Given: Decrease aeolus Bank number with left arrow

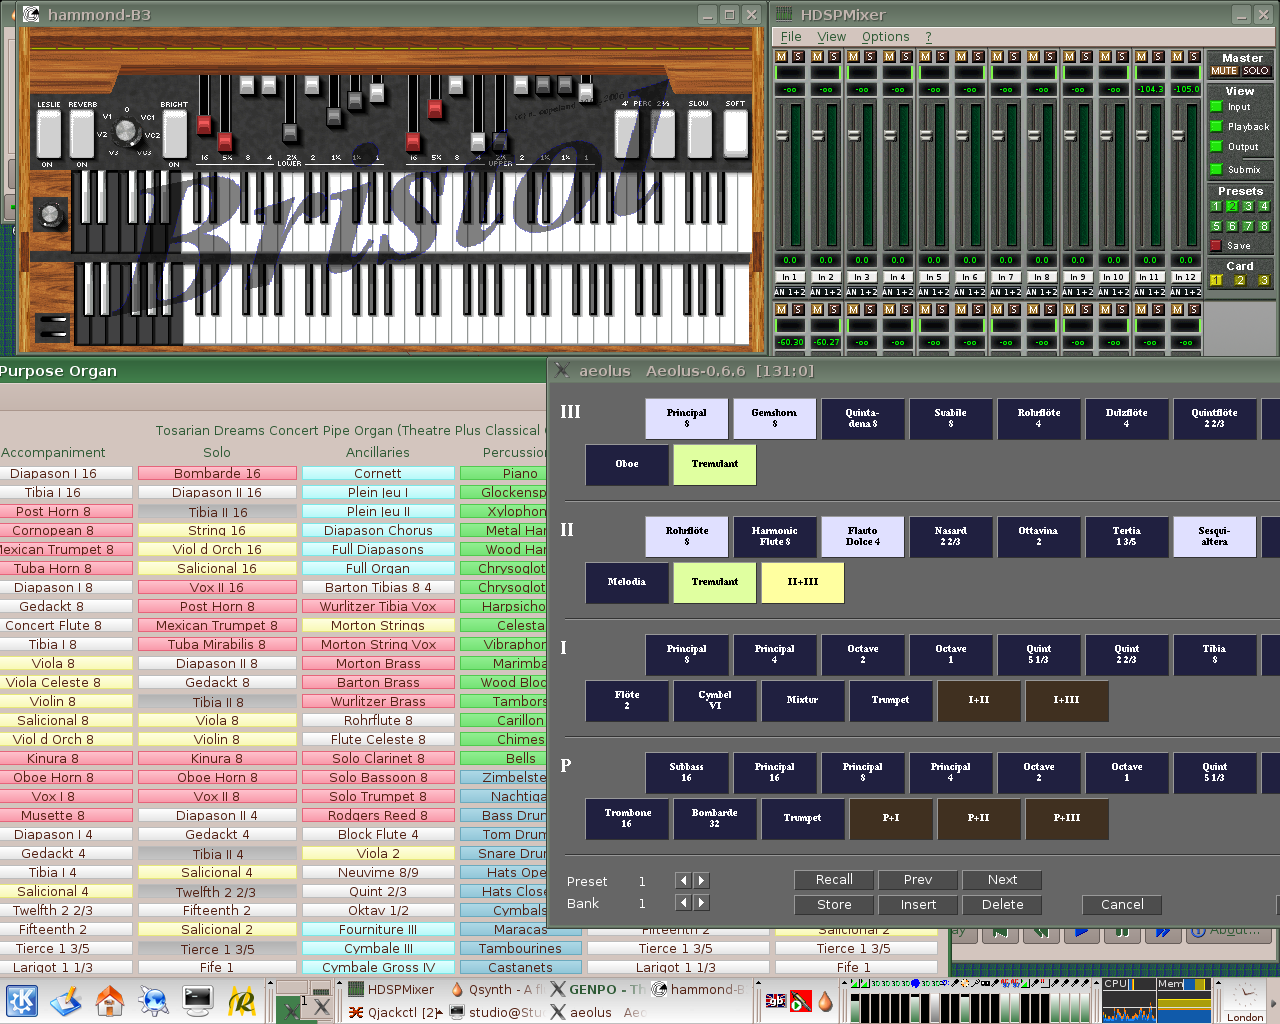Looking at the screenshot, I should (x=683, y=903).
